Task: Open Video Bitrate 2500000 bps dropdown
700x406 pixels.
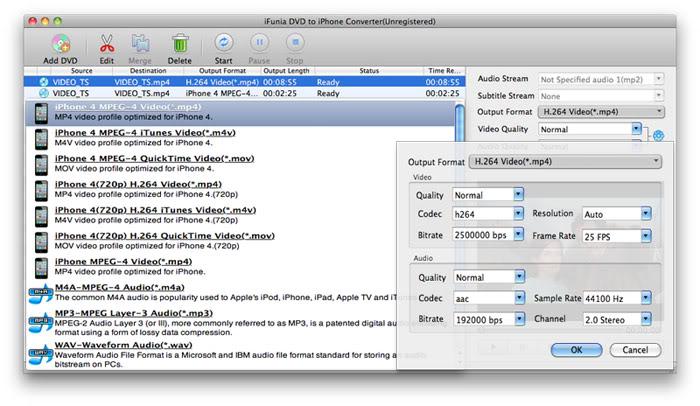Action: pyautogui.click(x=488, y=235)
